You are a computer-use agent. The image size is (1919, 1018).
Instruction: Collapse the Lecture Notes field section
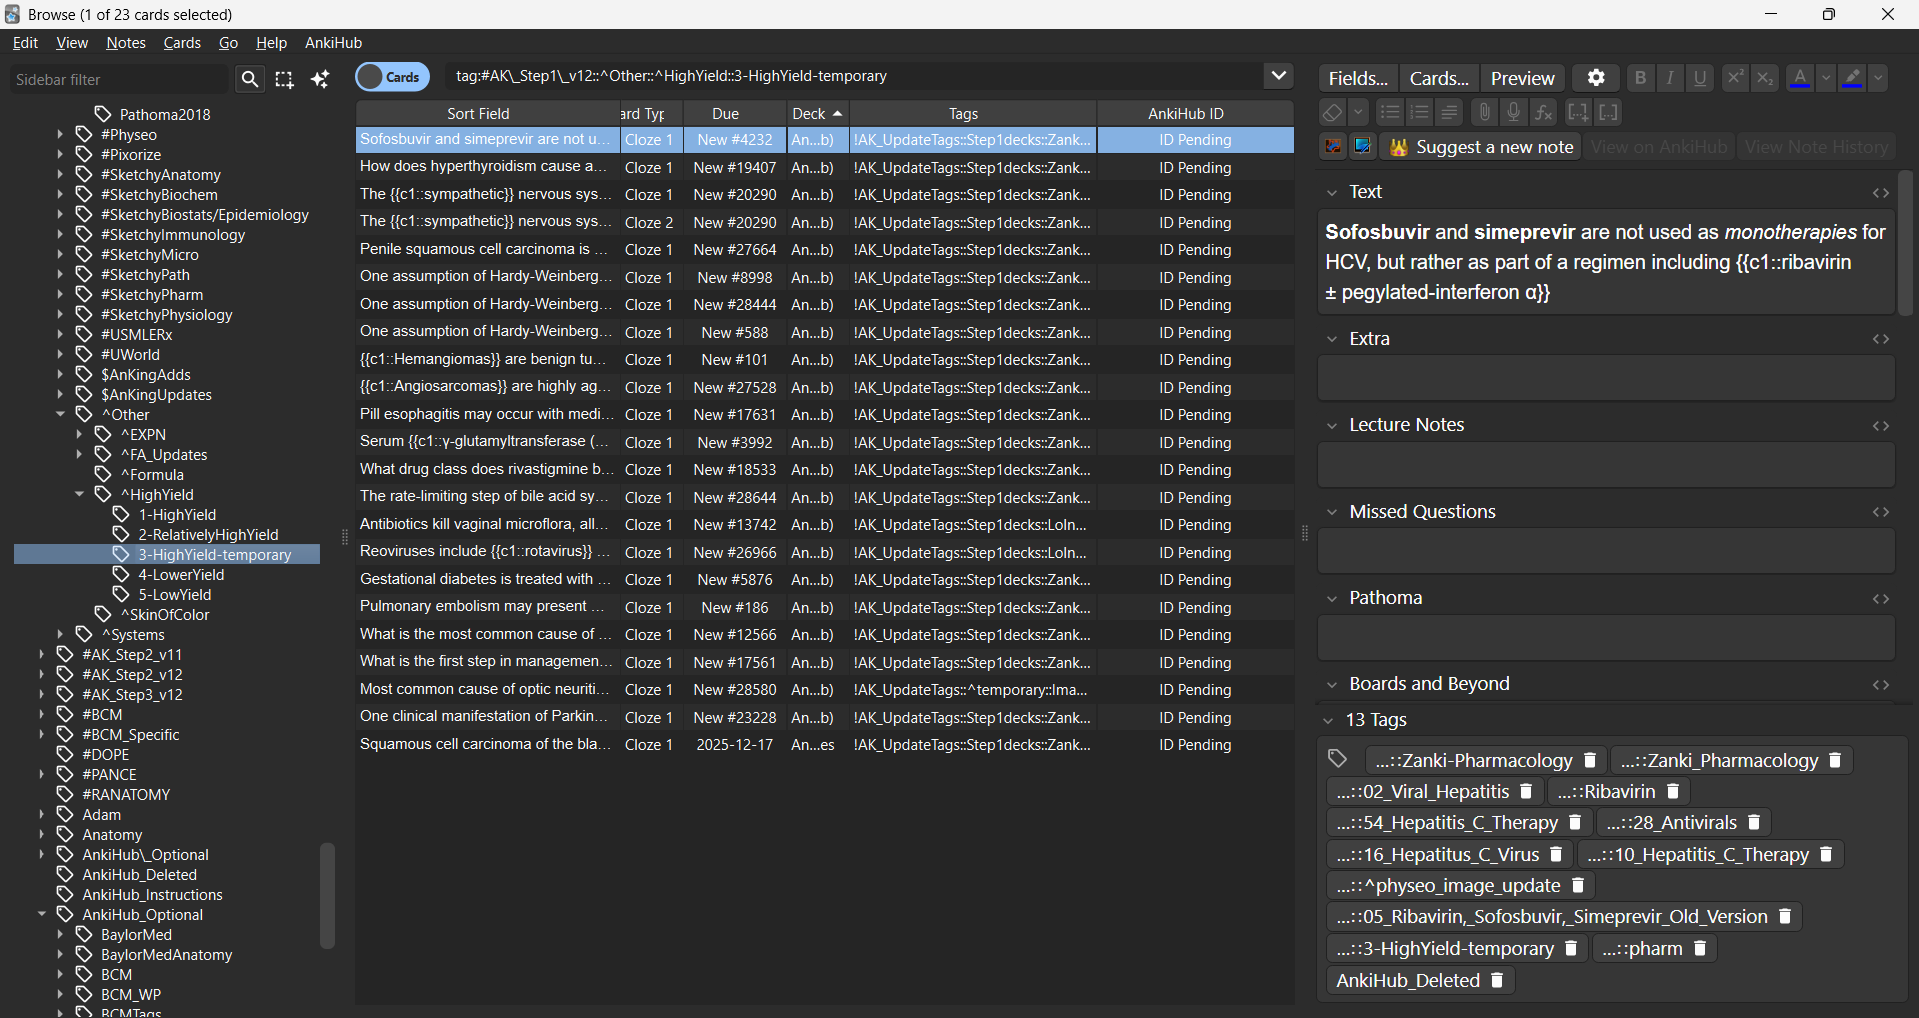1332,426
